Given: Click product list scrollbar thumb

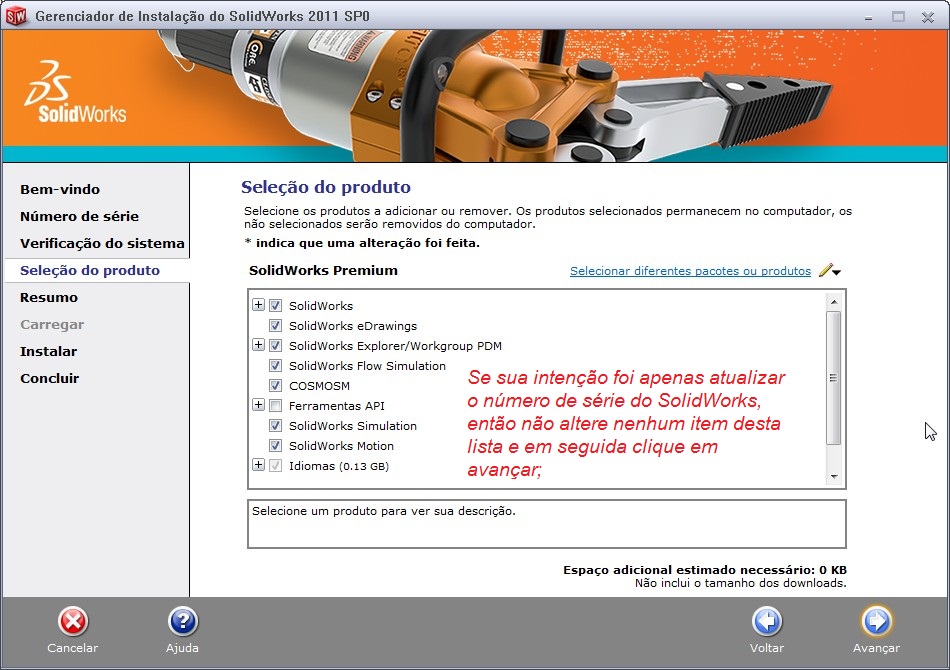Looking at the screenshot, I should 834,378.
